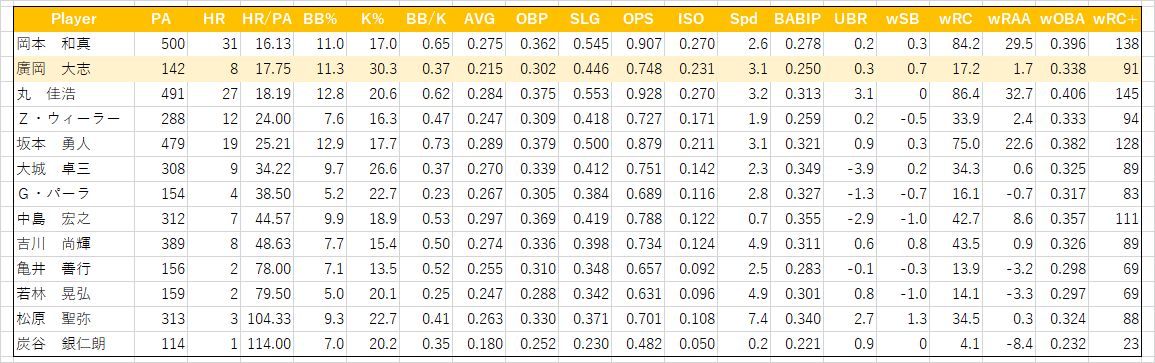This screenshot has height=363, width=1155.
Task: Select the Z・ウィーラー name cell
Action: click(74, 119)
